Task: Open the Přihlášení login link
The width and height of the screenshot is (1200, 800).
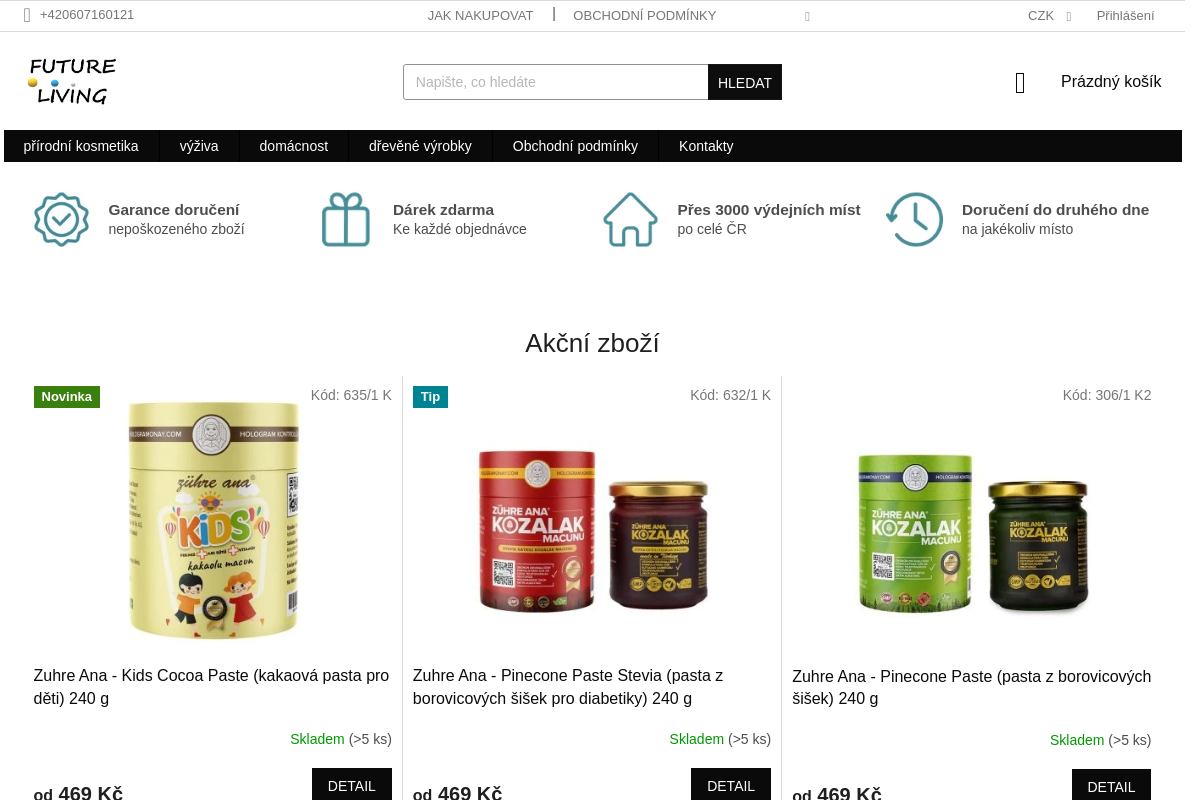Action: click(1125, 16)
